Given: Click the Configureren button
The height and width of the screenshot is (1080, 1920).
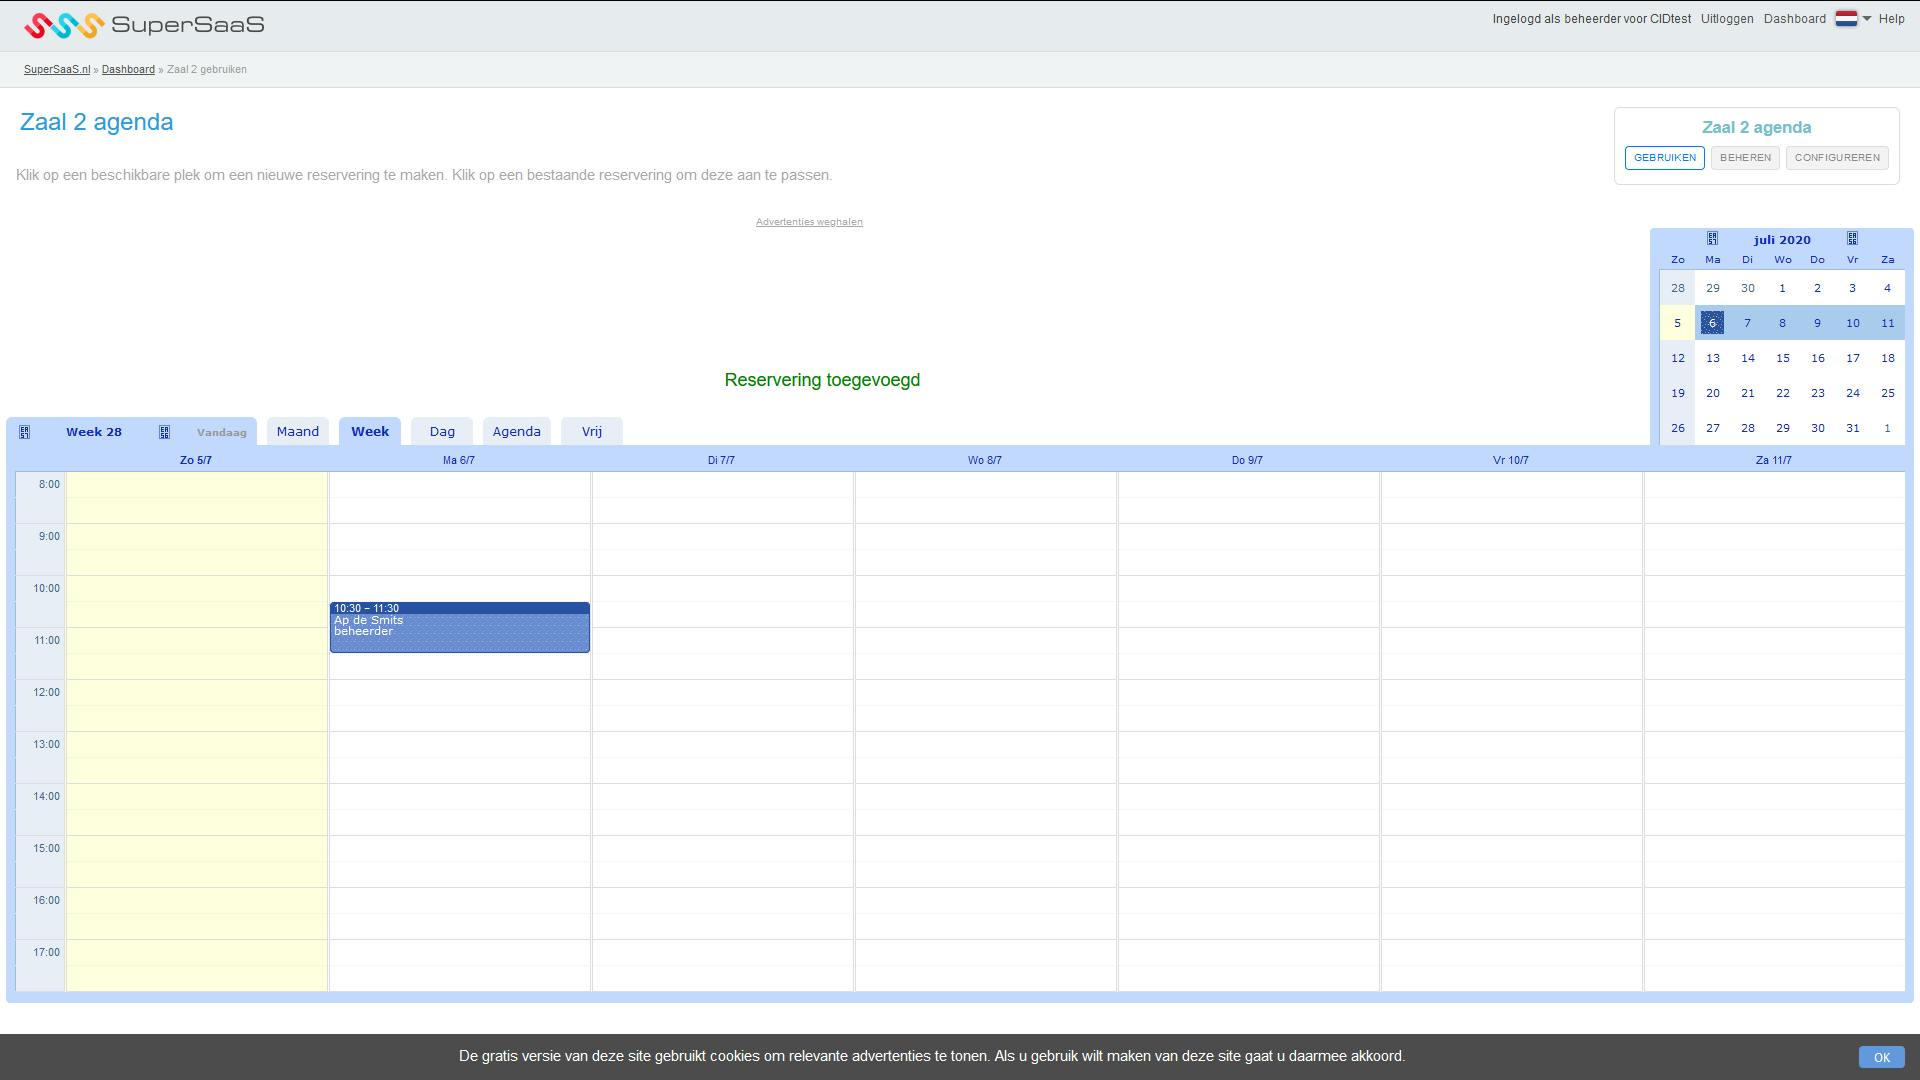Looking at the screenshot, I should [1837, 158].
